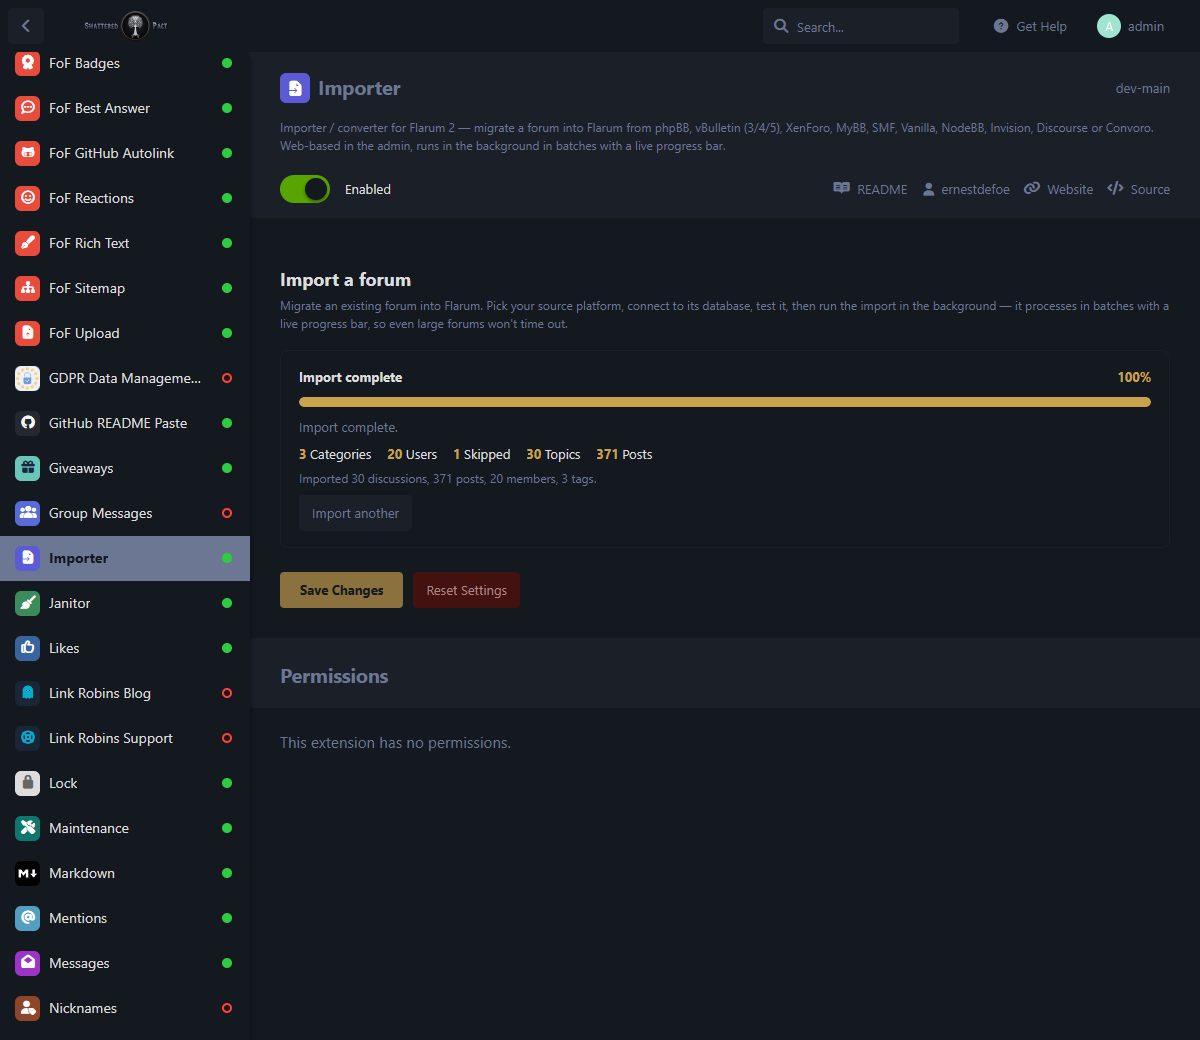Image resolution: width=1200 pixels, height=1040 pixels.
Task: Open Nicknames in the sidebar list
Action: [125, 1008]
